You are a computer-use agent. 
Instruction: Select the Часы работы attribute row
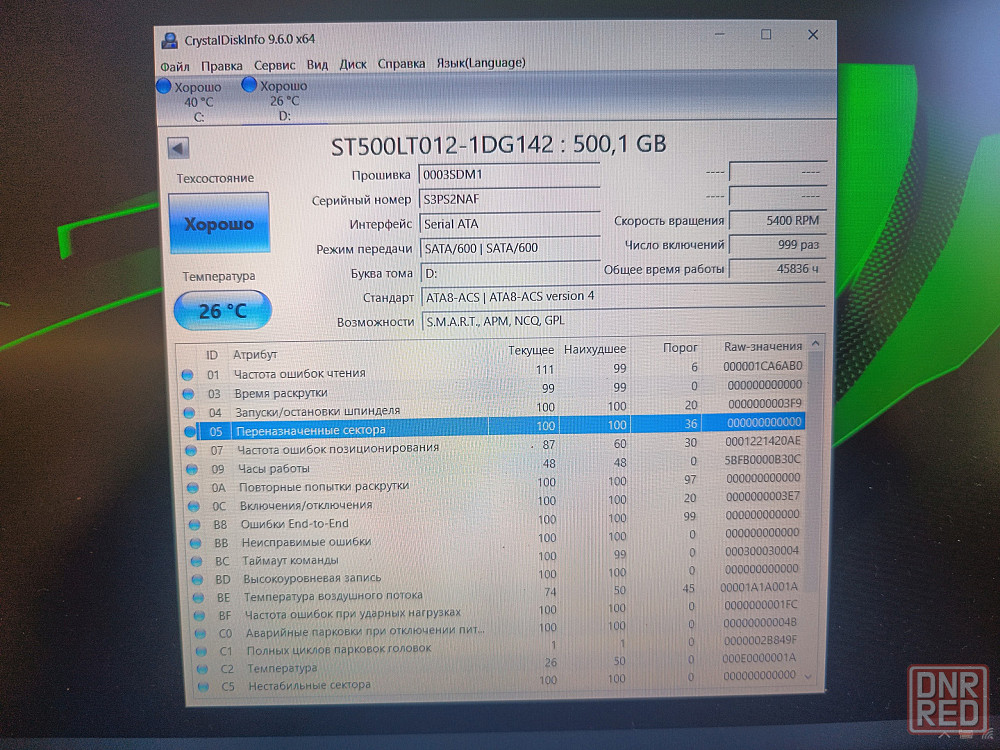click(494, 464)
